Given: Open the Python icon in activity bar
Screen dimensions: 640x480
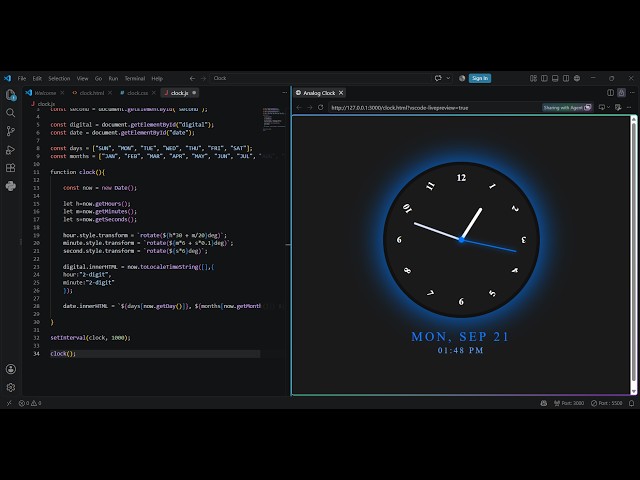Looking at the screenshot, I should 11,186.
